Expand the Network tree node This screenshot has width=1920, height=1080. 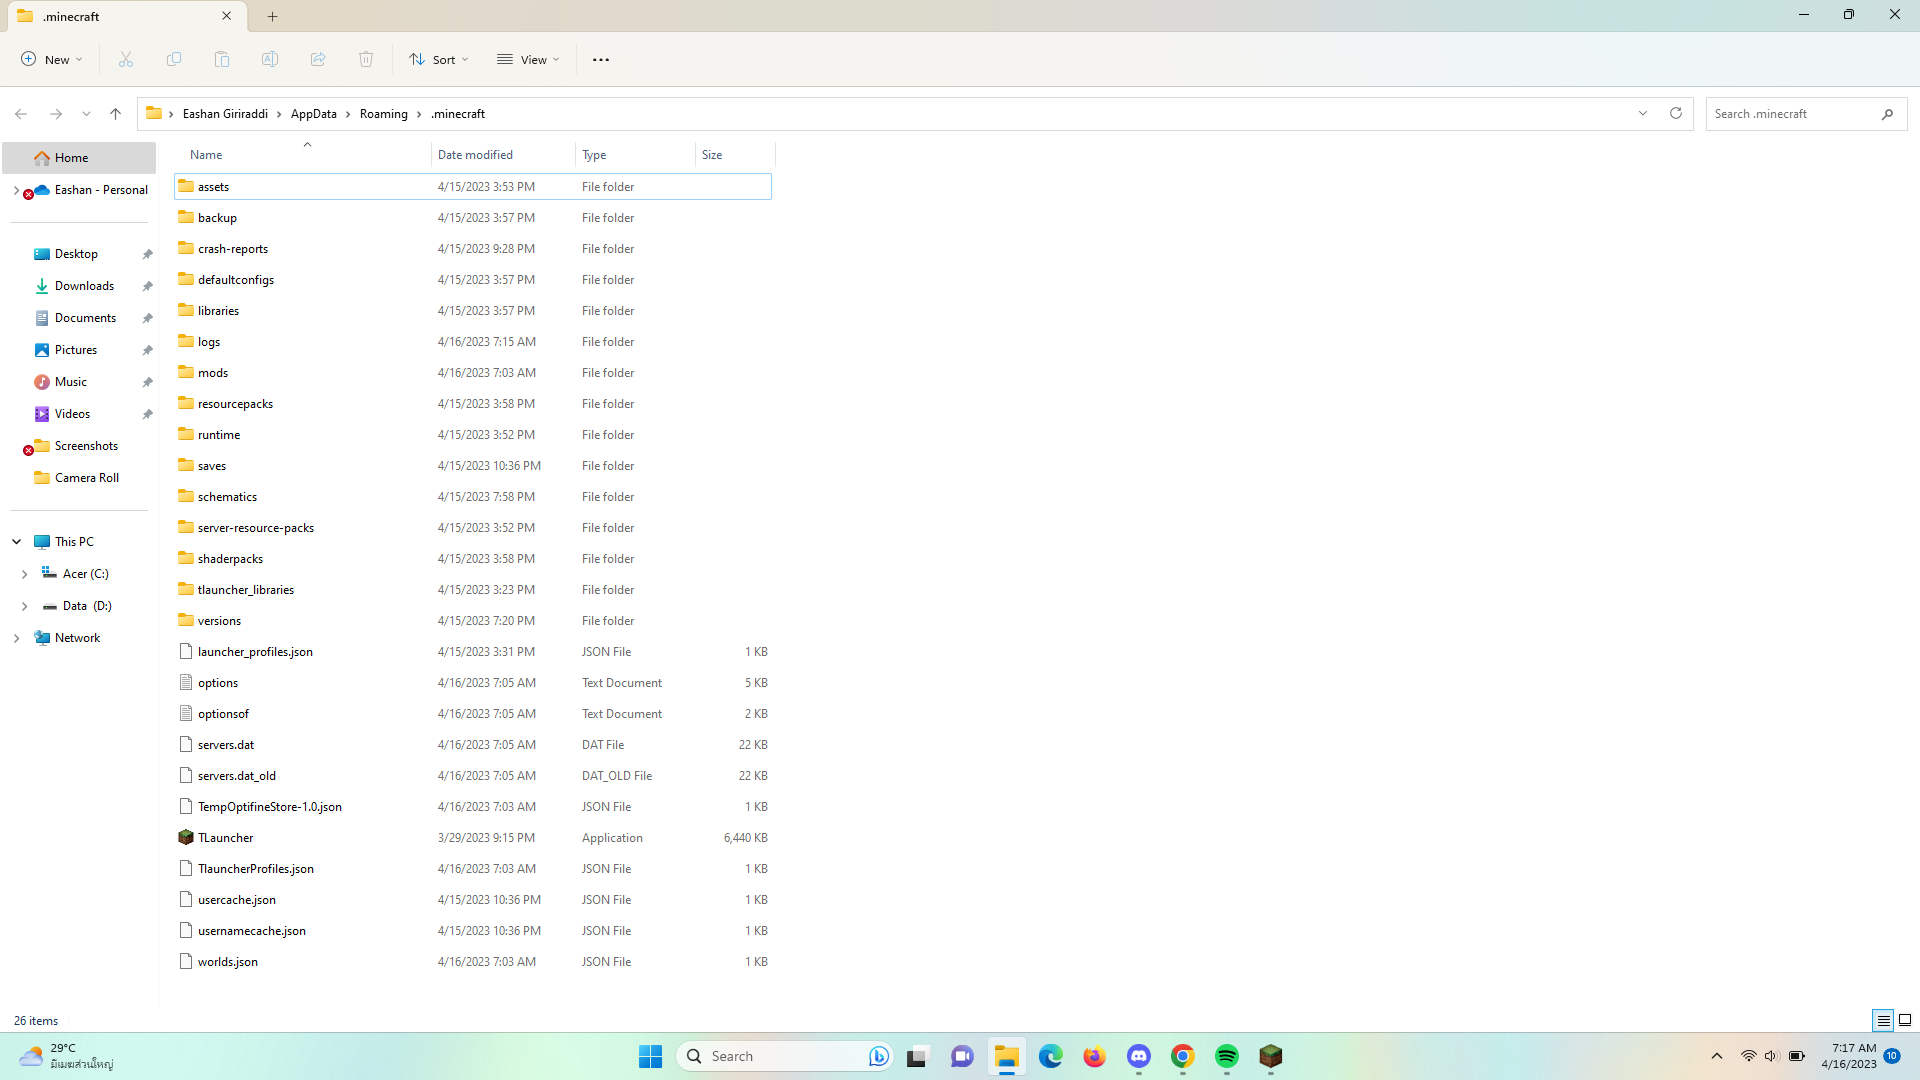click(x=17, y=638)
